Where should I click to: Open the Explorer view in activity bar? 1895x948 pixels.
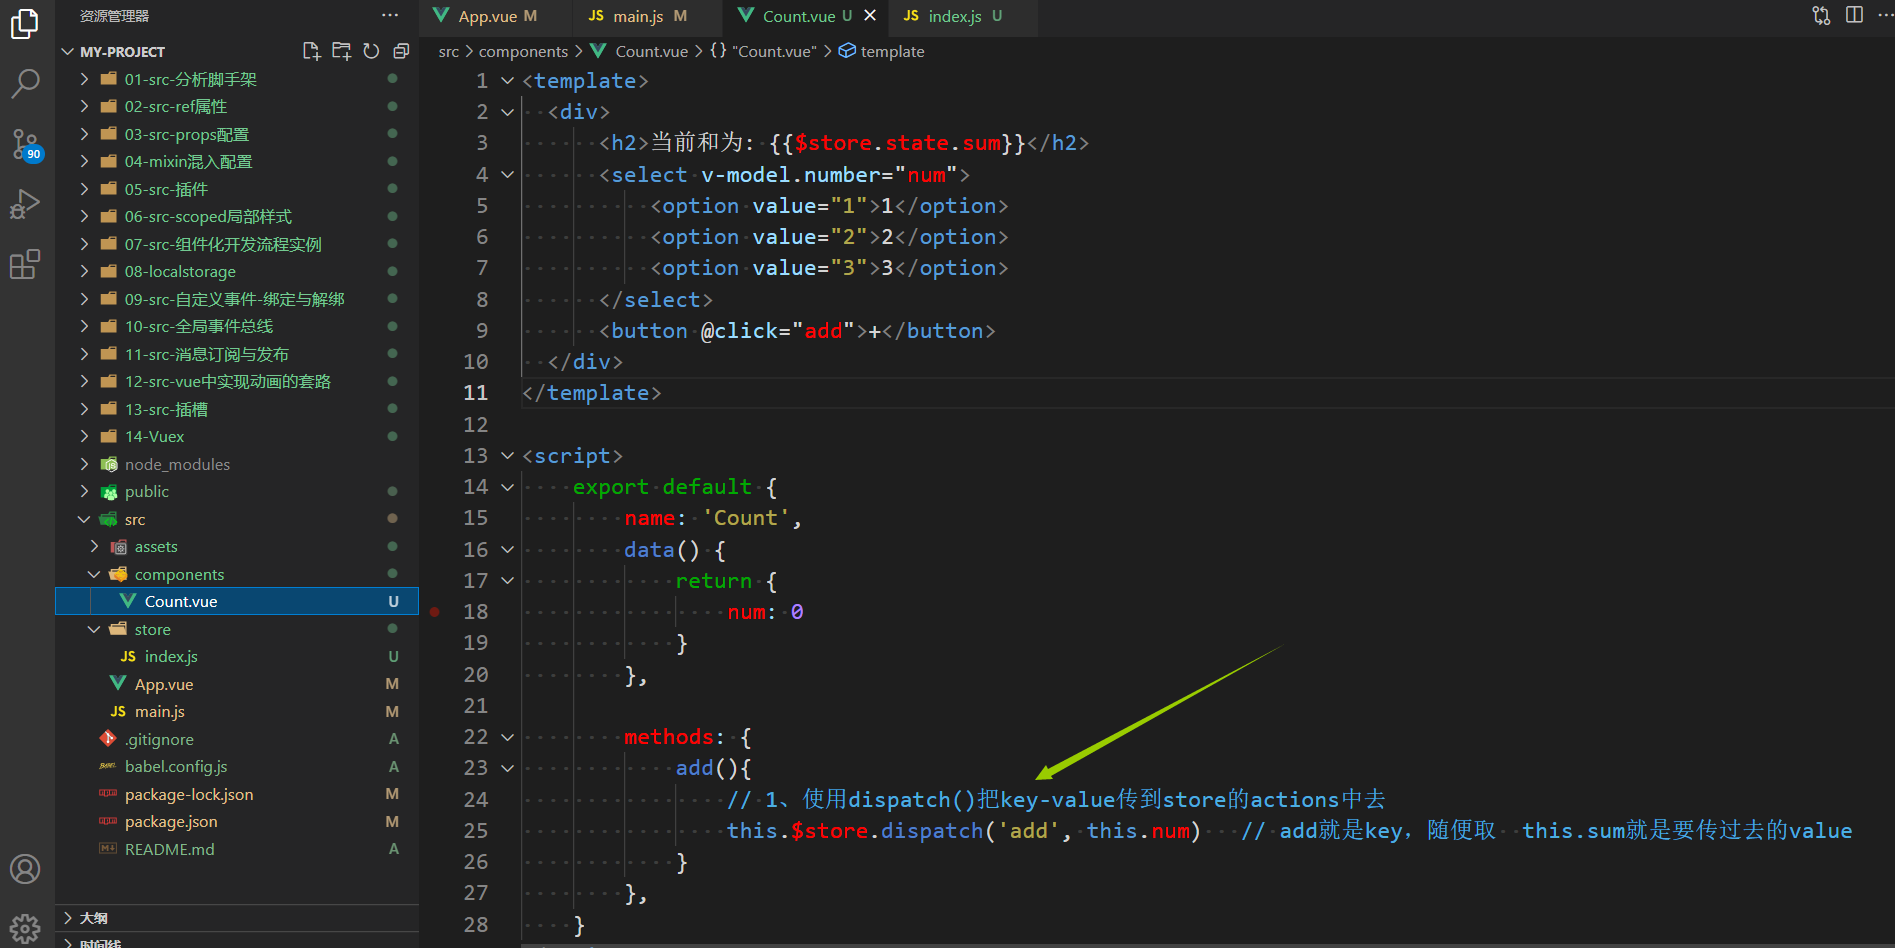click(25, 23)
